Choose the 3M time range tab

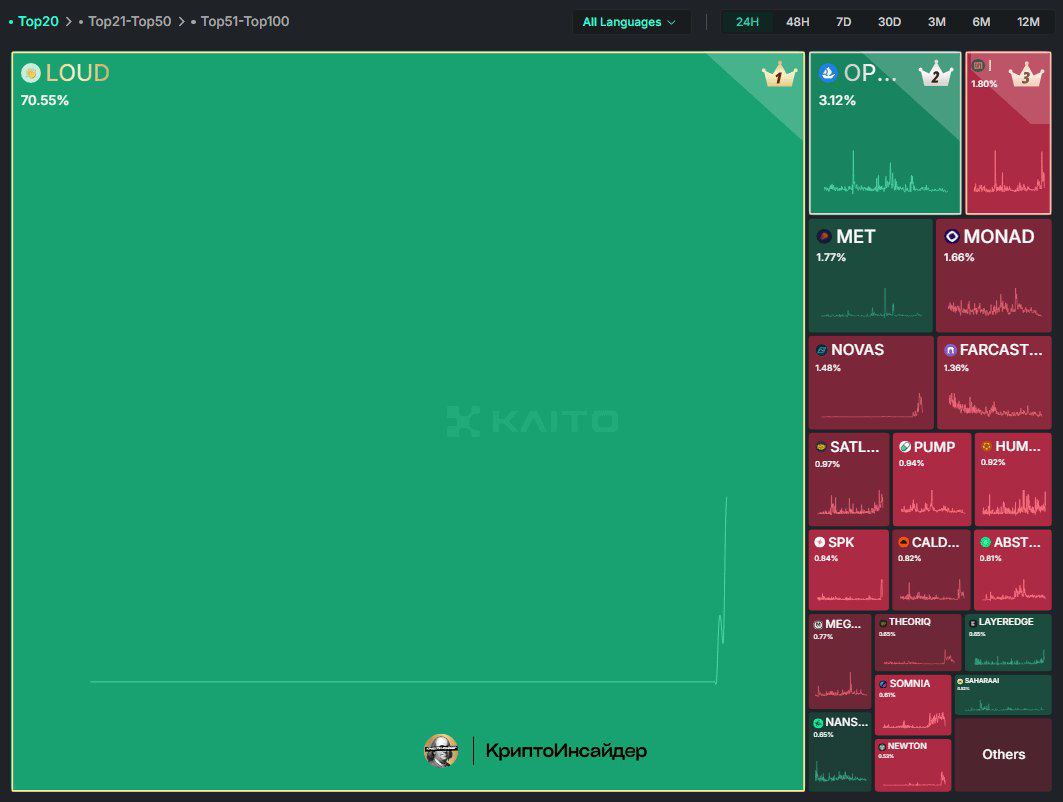[937, 22]
